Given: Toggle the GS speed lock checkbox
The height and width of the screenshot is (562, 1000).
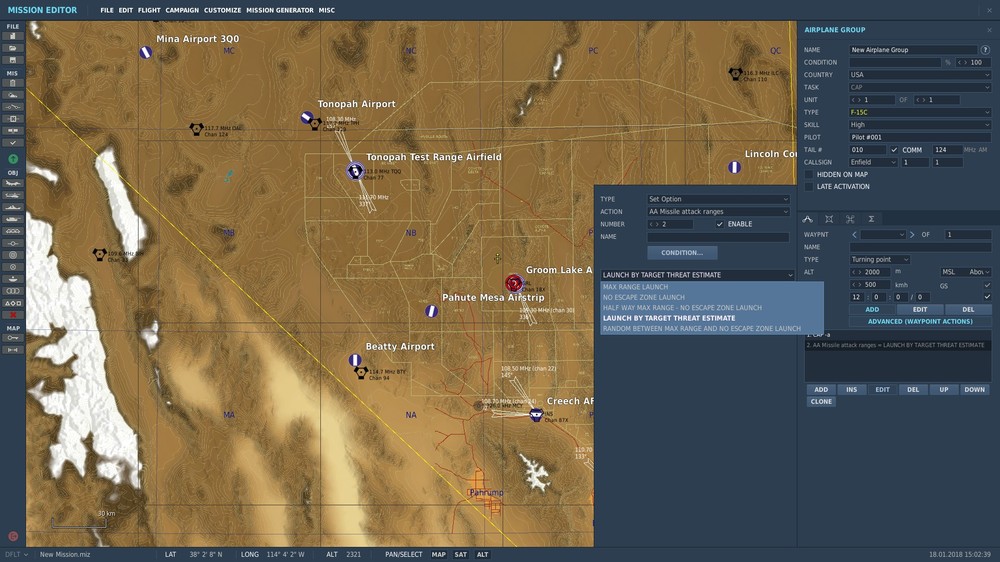Looking at the screenshot, I should tap(987, 285).
